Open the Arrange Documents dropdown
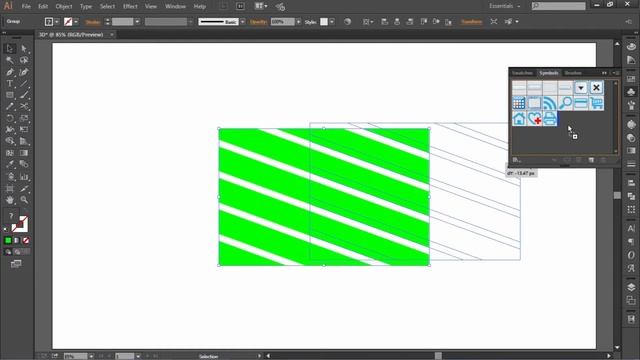 click(x=261, y=6)
